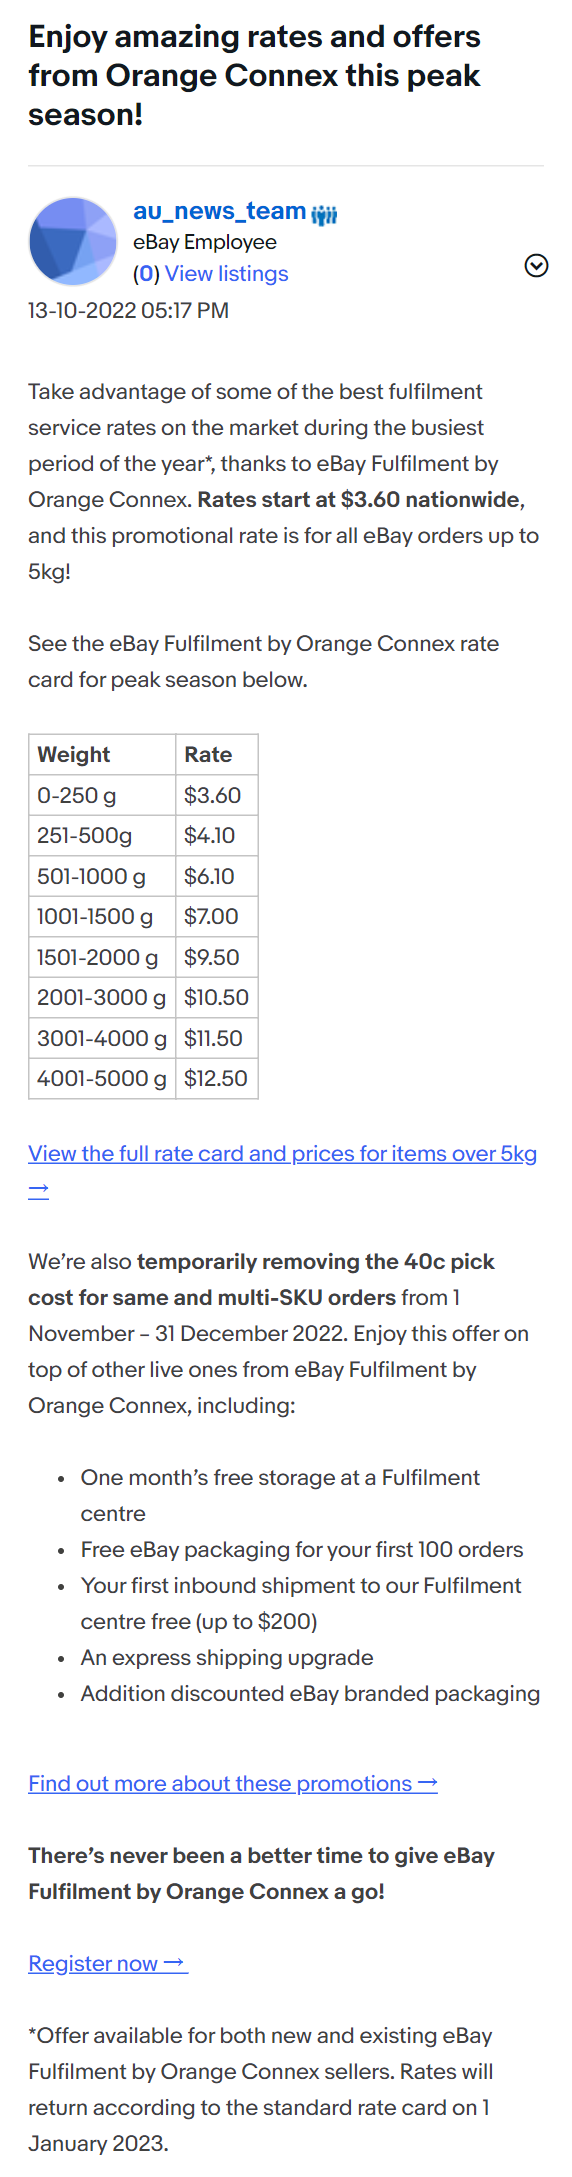Open the full rate card and prices link
The width and height of the screenshot is (572, 2177).
[x=282, y=1153]
